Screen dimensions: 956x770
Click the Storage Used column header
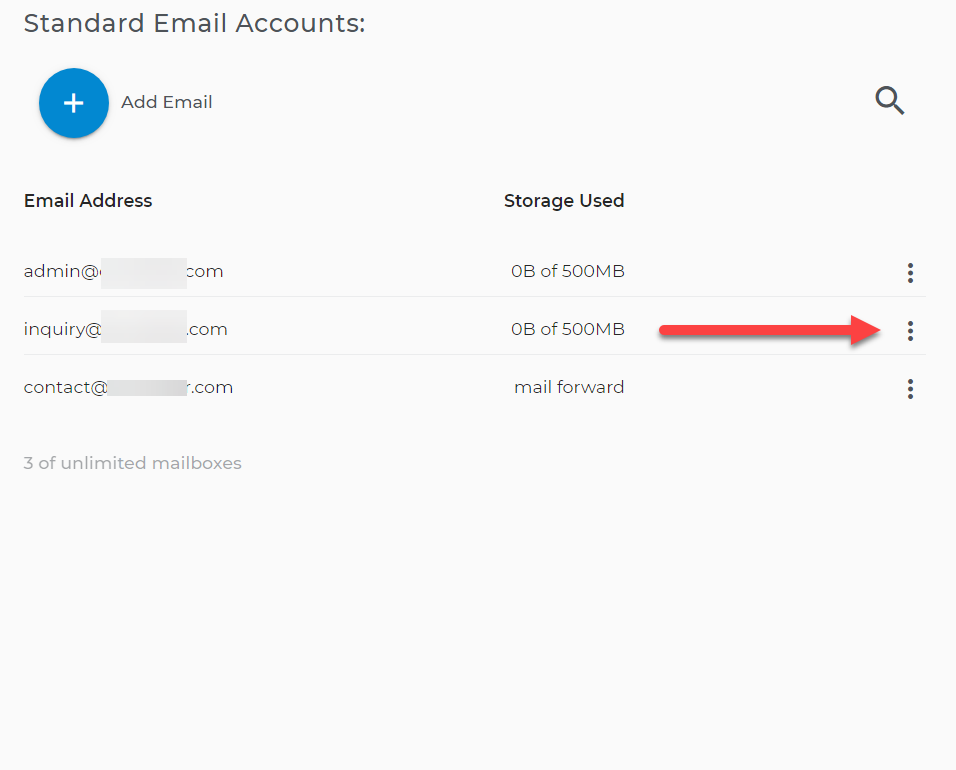click(x=563, y=201)
